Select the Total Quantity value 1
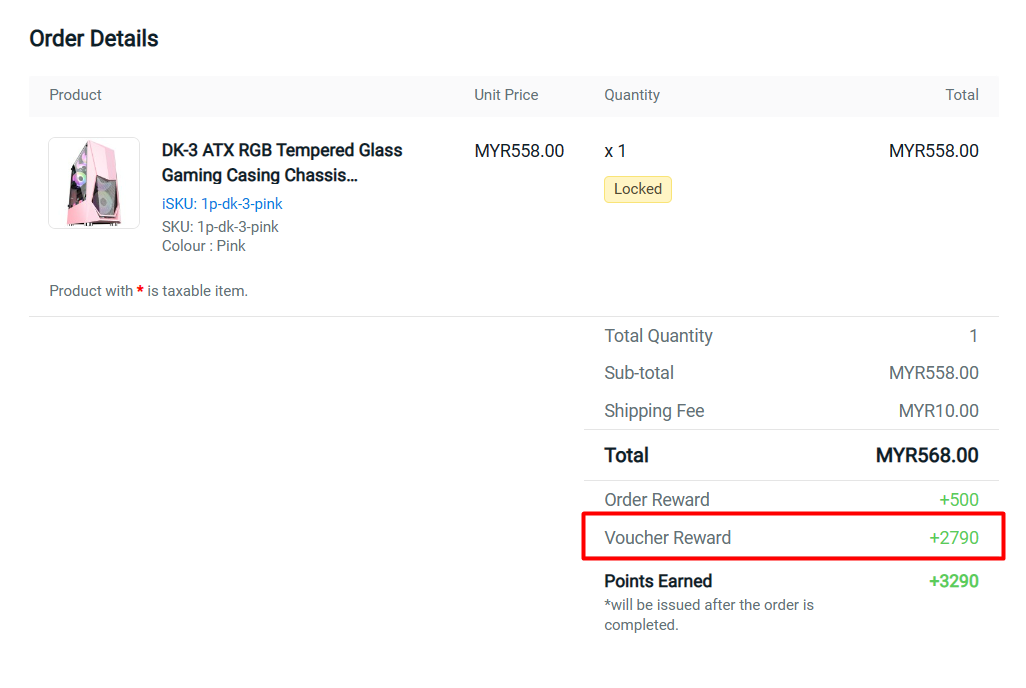 [973, 336]
